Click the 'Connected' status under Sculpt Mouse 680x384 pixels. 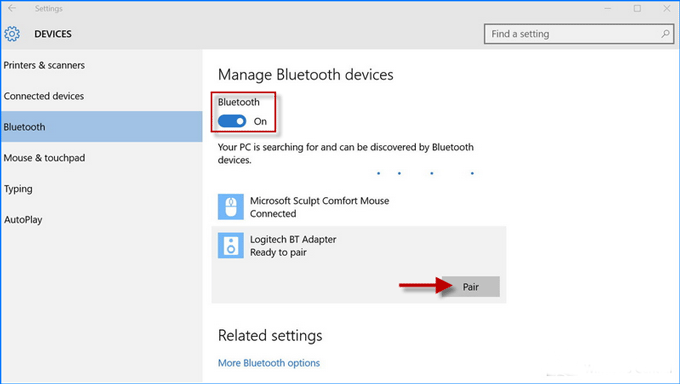[273, 214]
